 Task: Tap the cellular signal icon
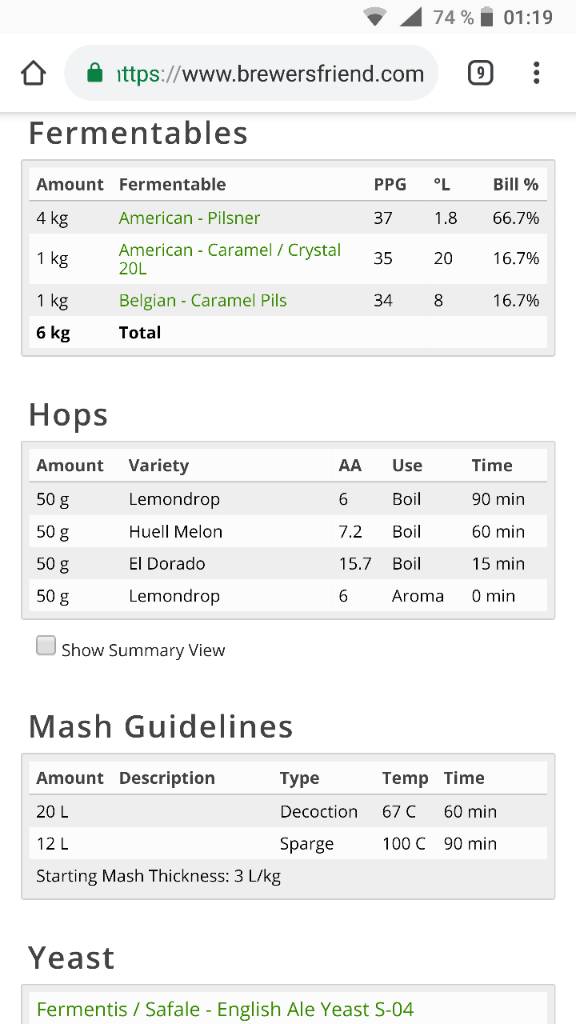point(411,17)
